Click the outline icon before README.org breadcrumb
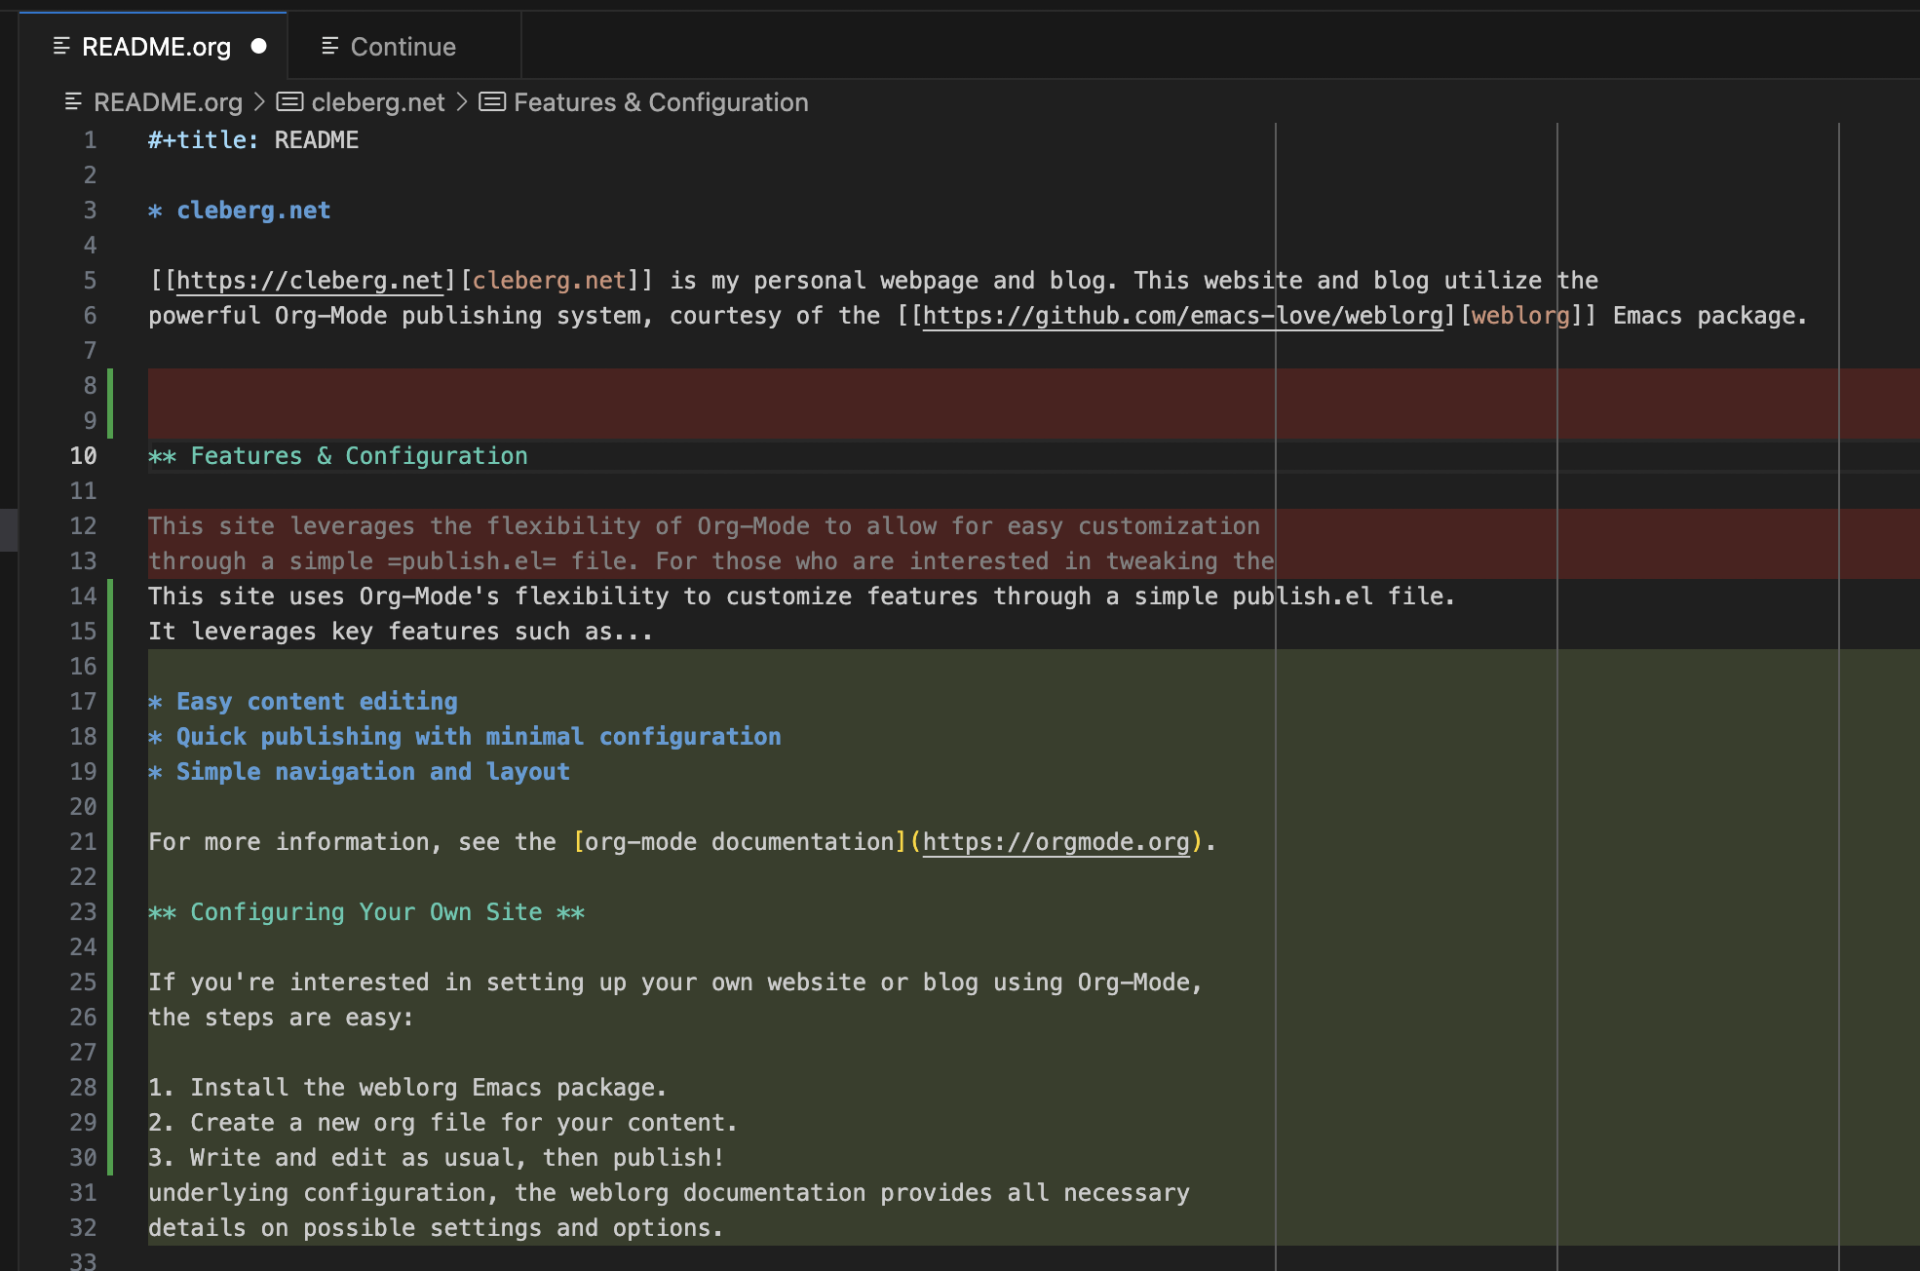Viewport: 1920px width, 1271px height. (71, 101)
